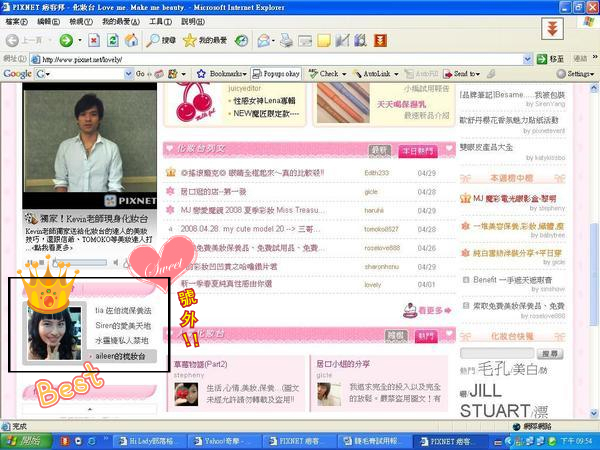
Task: Run the Google toolbar spell Check
Action: coord(324,73)
